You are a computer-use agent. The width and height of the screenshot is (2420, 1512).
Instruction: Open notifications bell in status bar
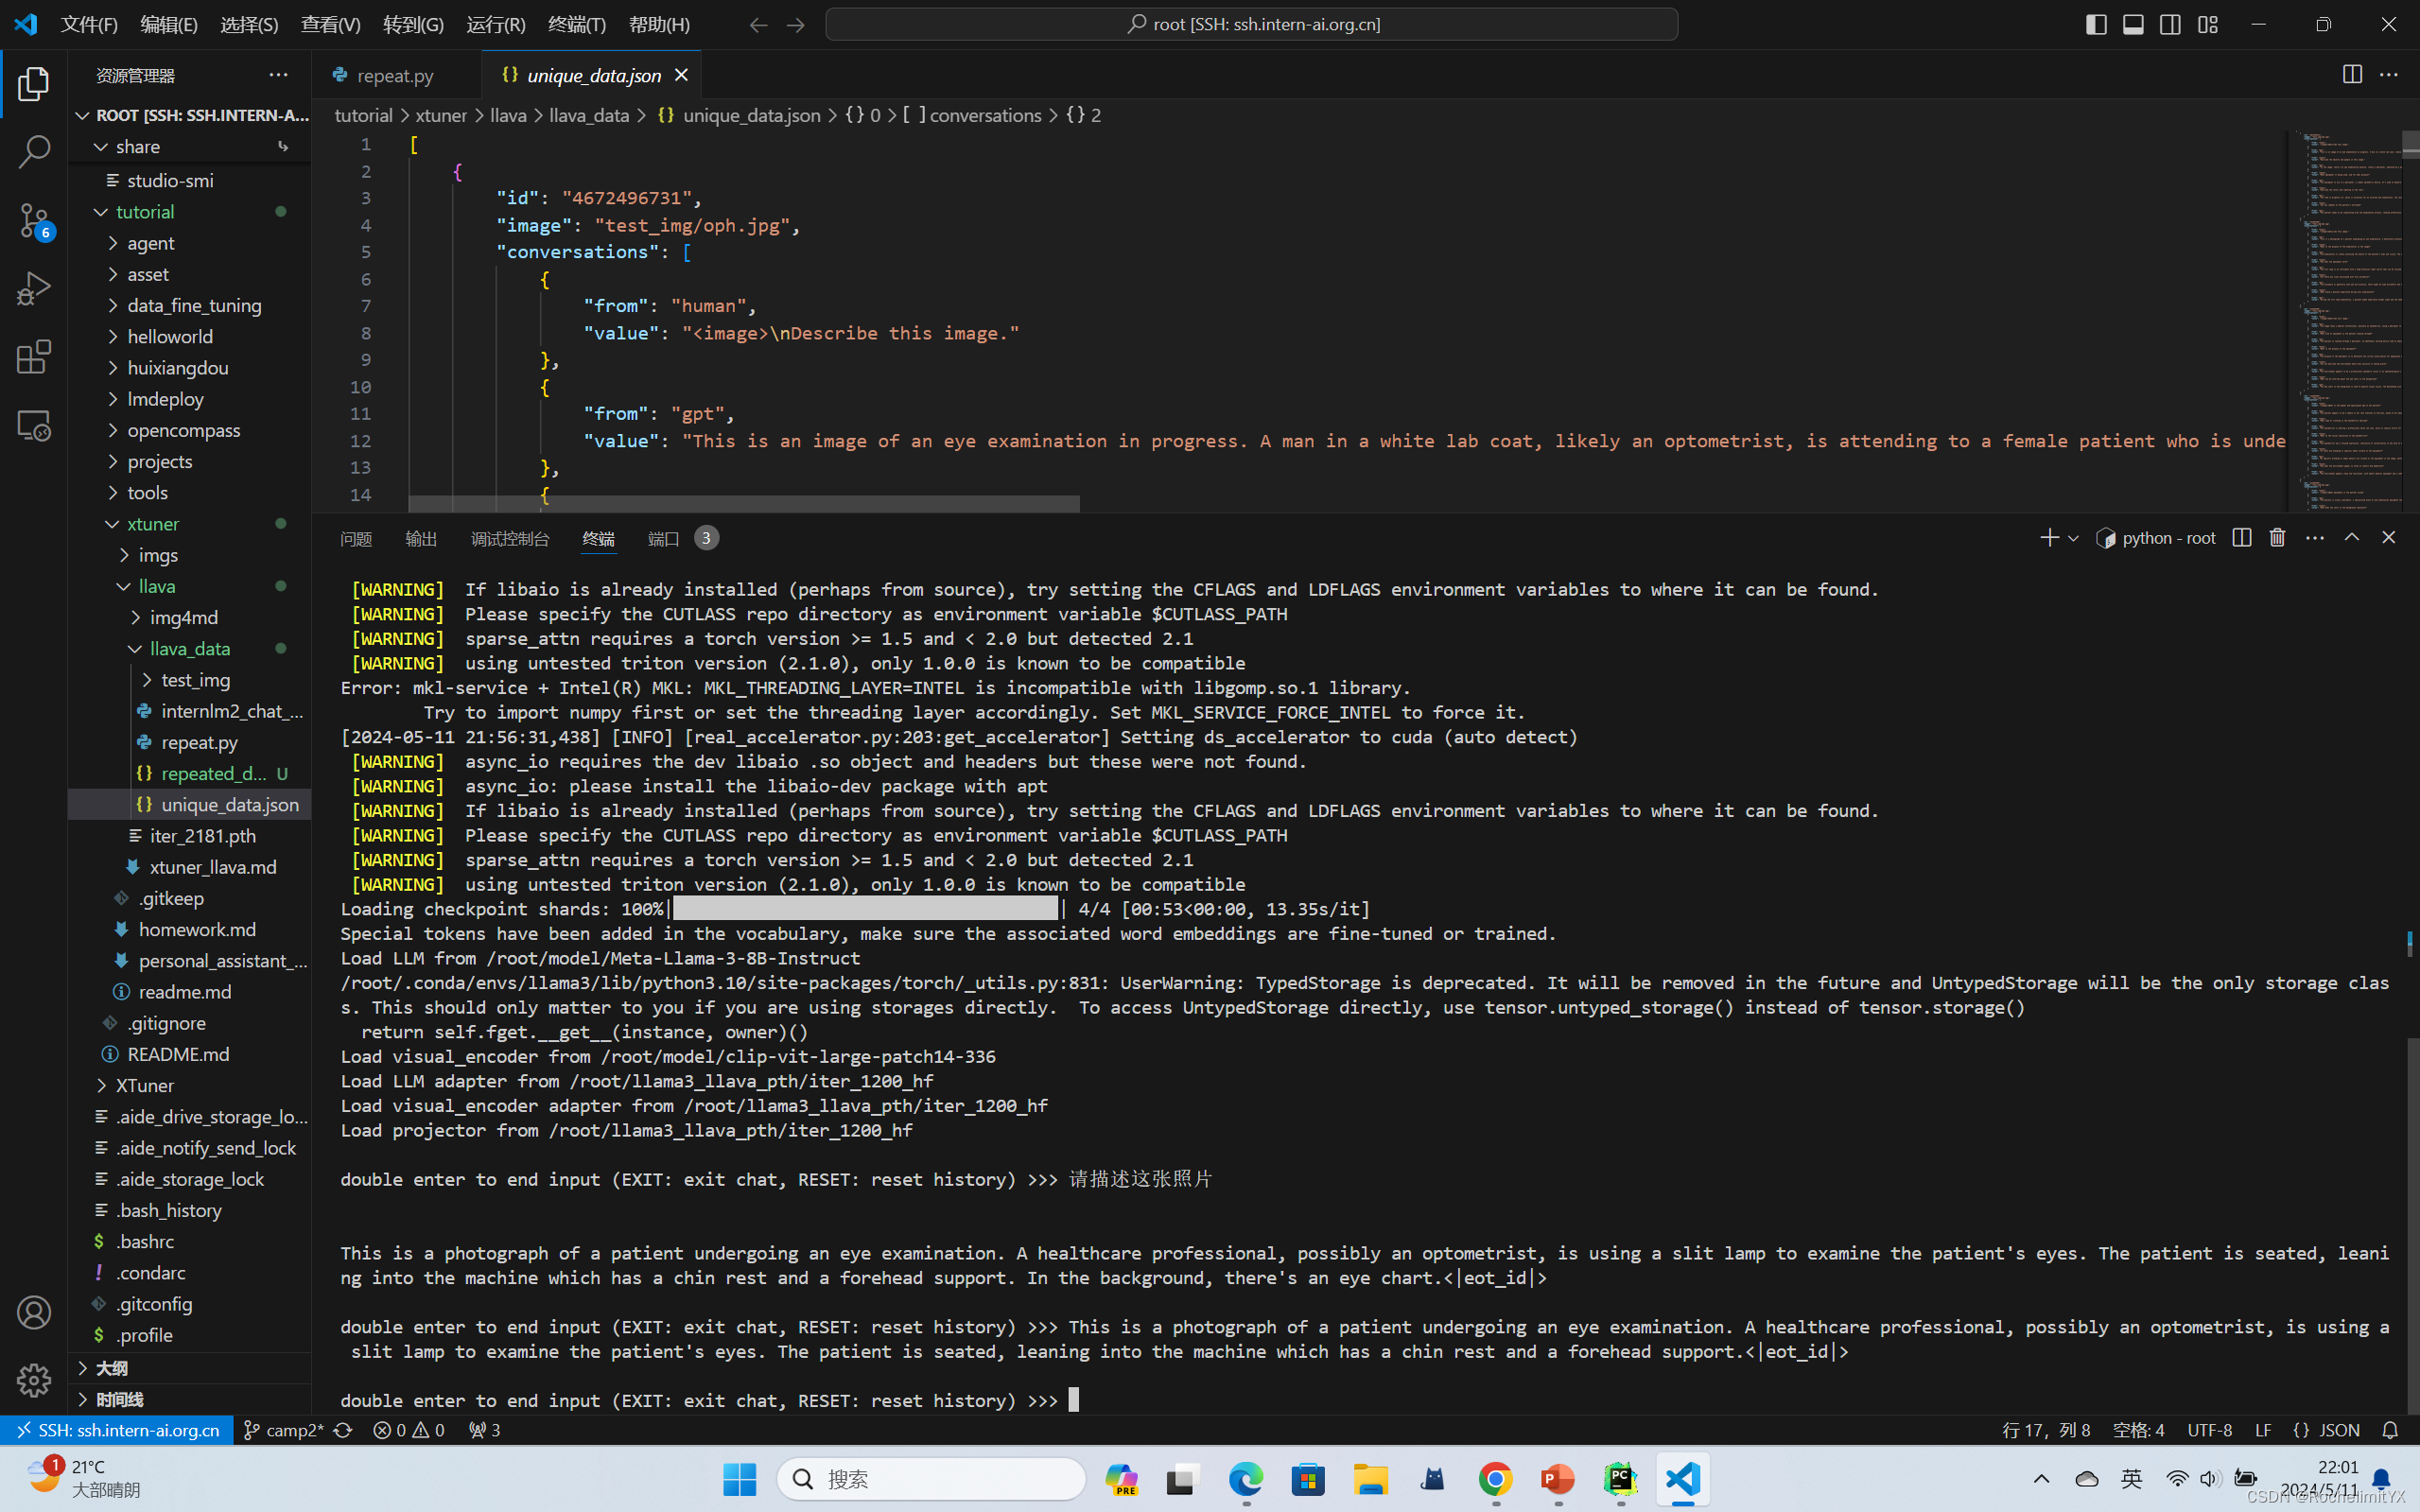pos(2390,1430)
